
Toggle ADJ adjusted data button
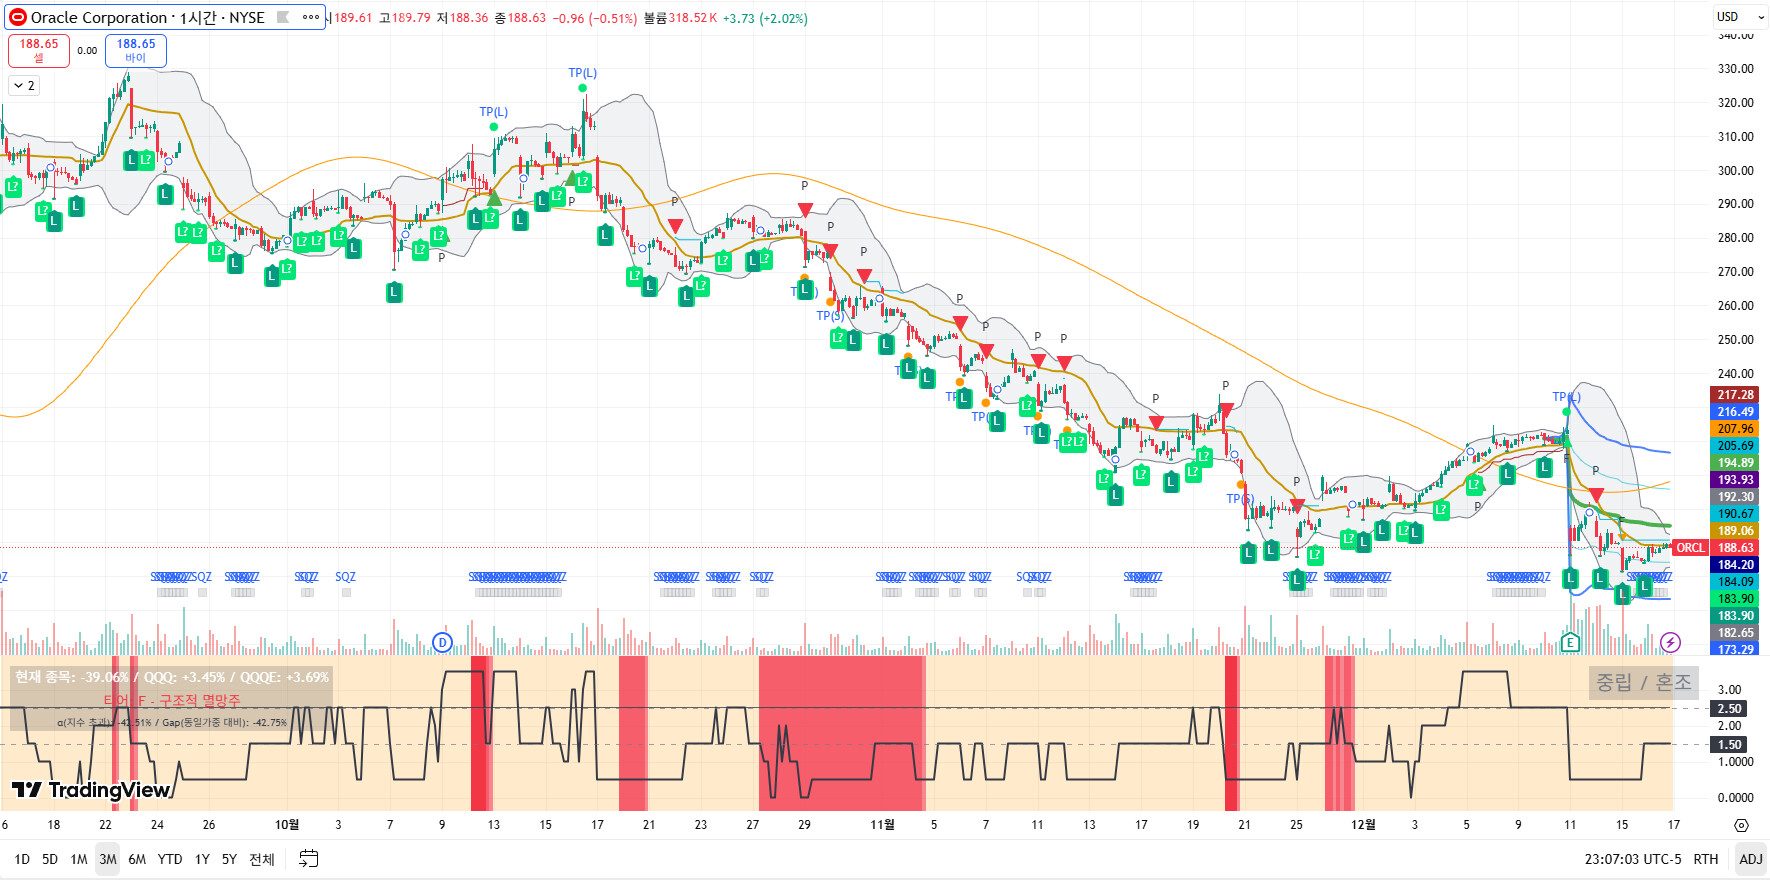coord(1751,859)
